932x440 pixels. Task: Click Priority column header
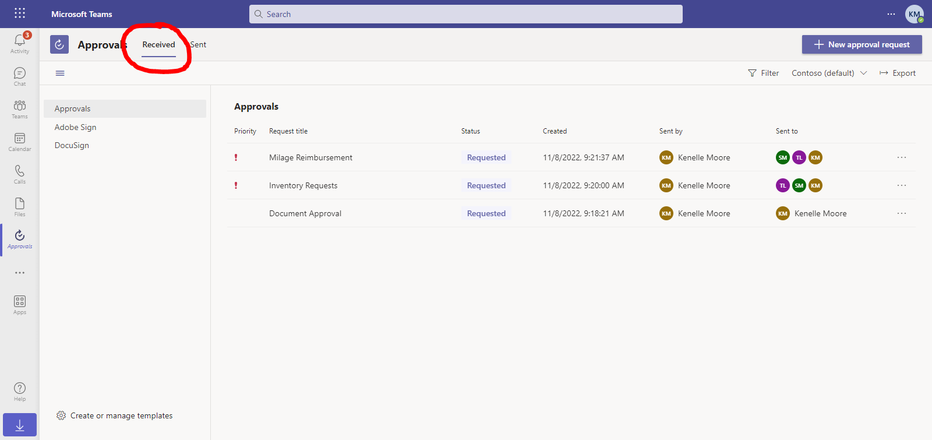pos(245,131)
